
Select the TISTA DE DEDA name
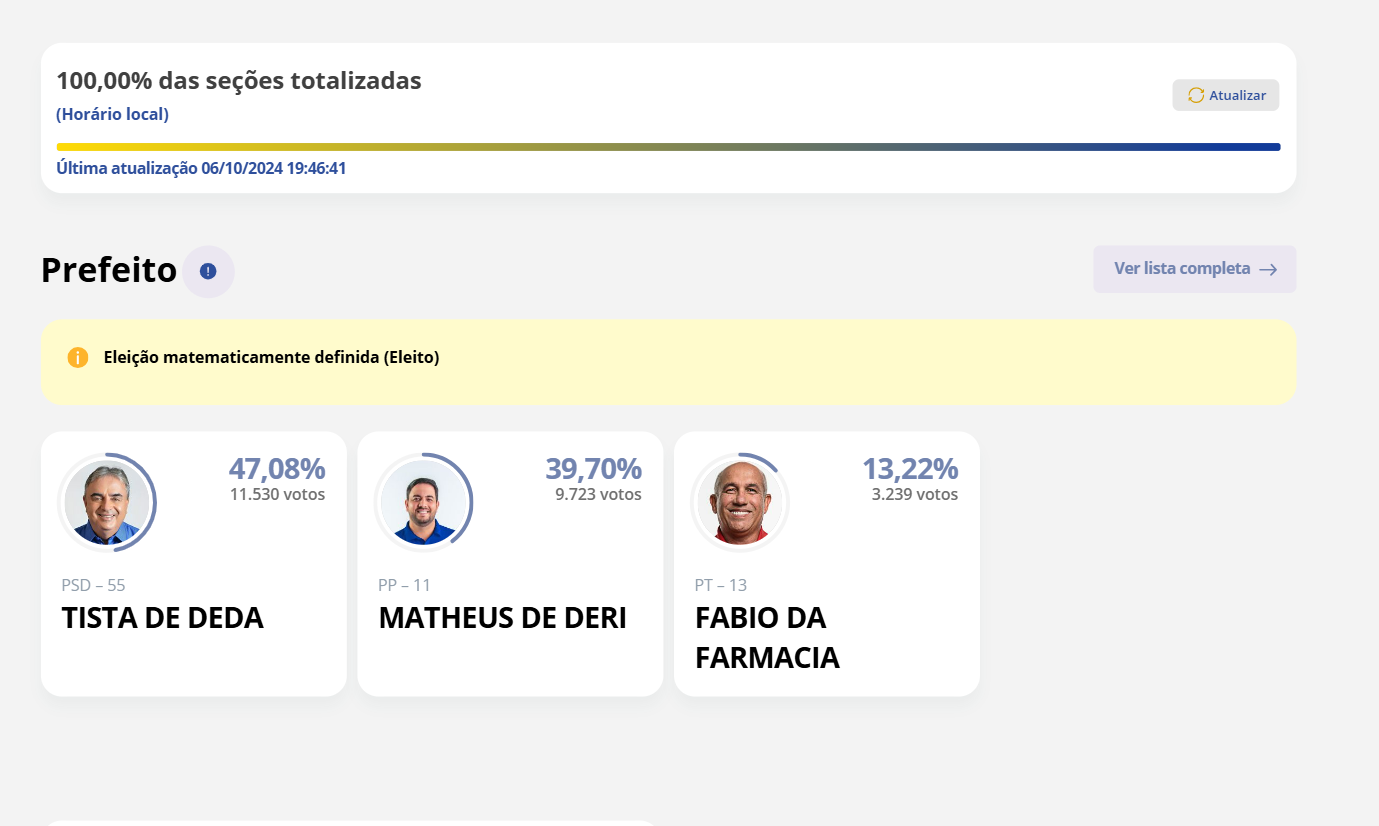click(163, 618)
